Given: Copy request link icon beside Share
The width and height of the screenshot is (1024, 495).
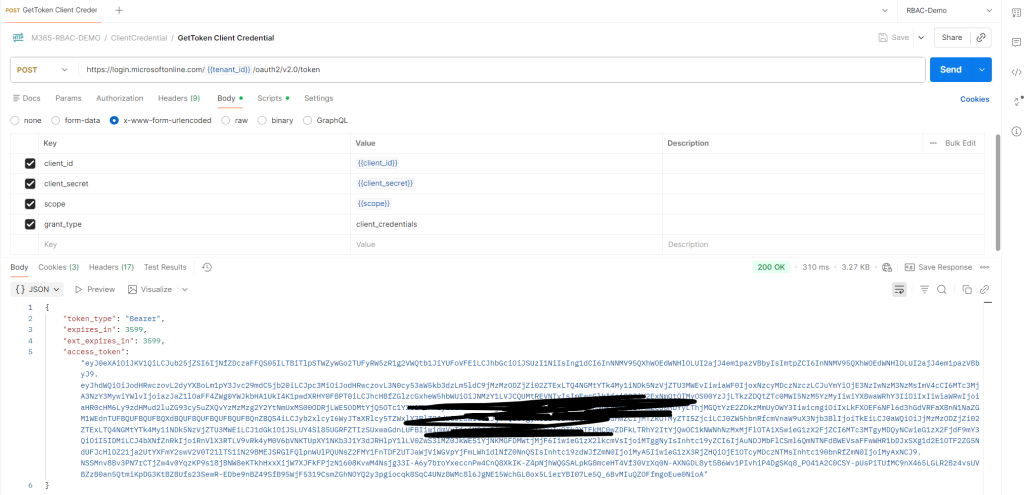Looking at the screenshot, I should [982, 37].
